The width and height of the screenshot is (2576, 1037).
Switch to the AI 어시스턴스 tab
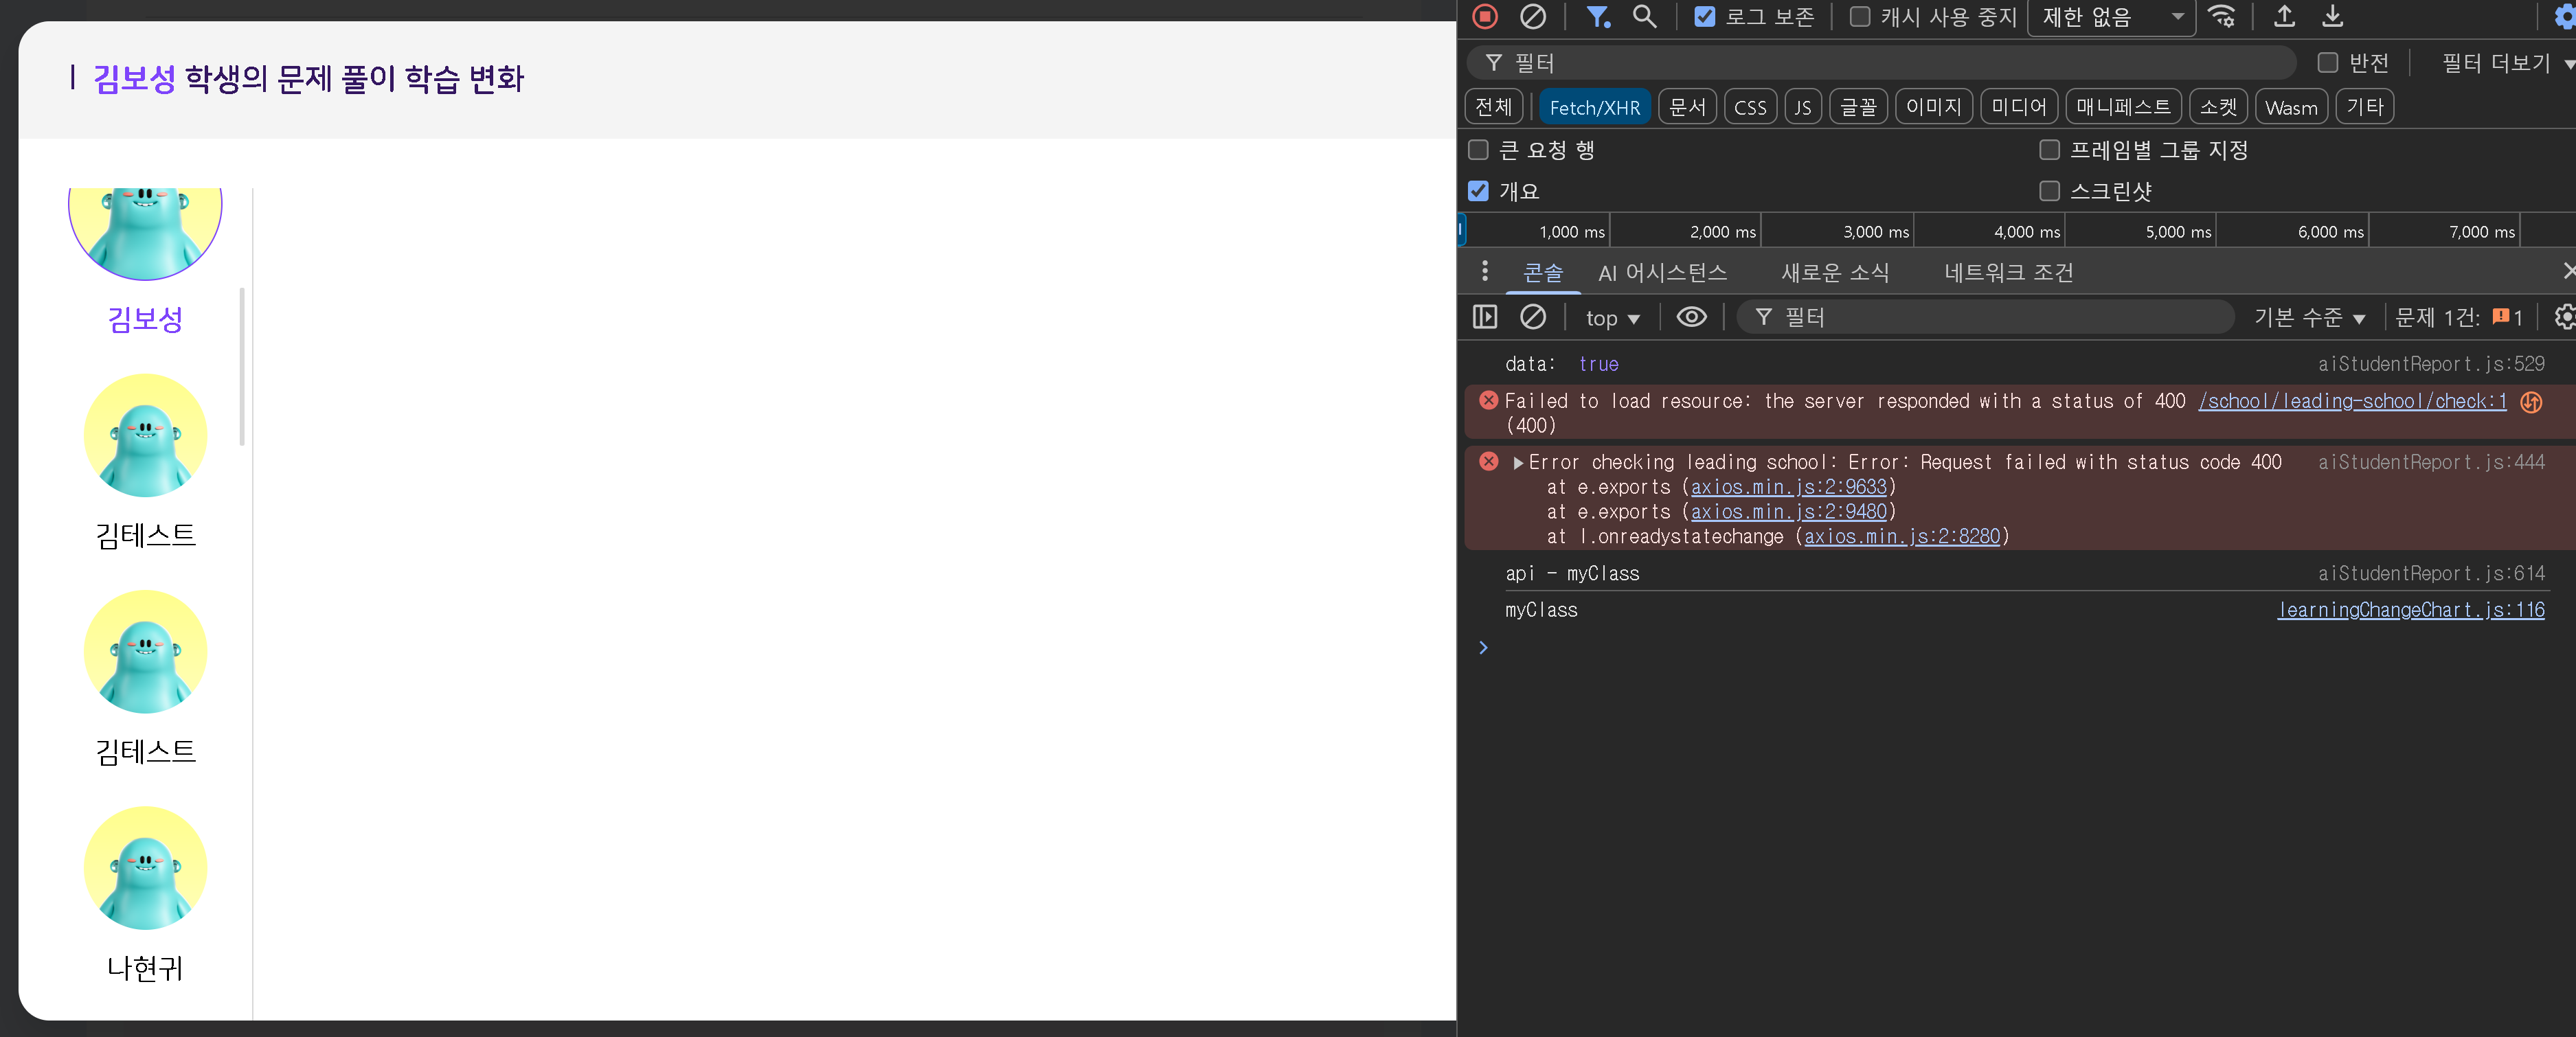1662,272
